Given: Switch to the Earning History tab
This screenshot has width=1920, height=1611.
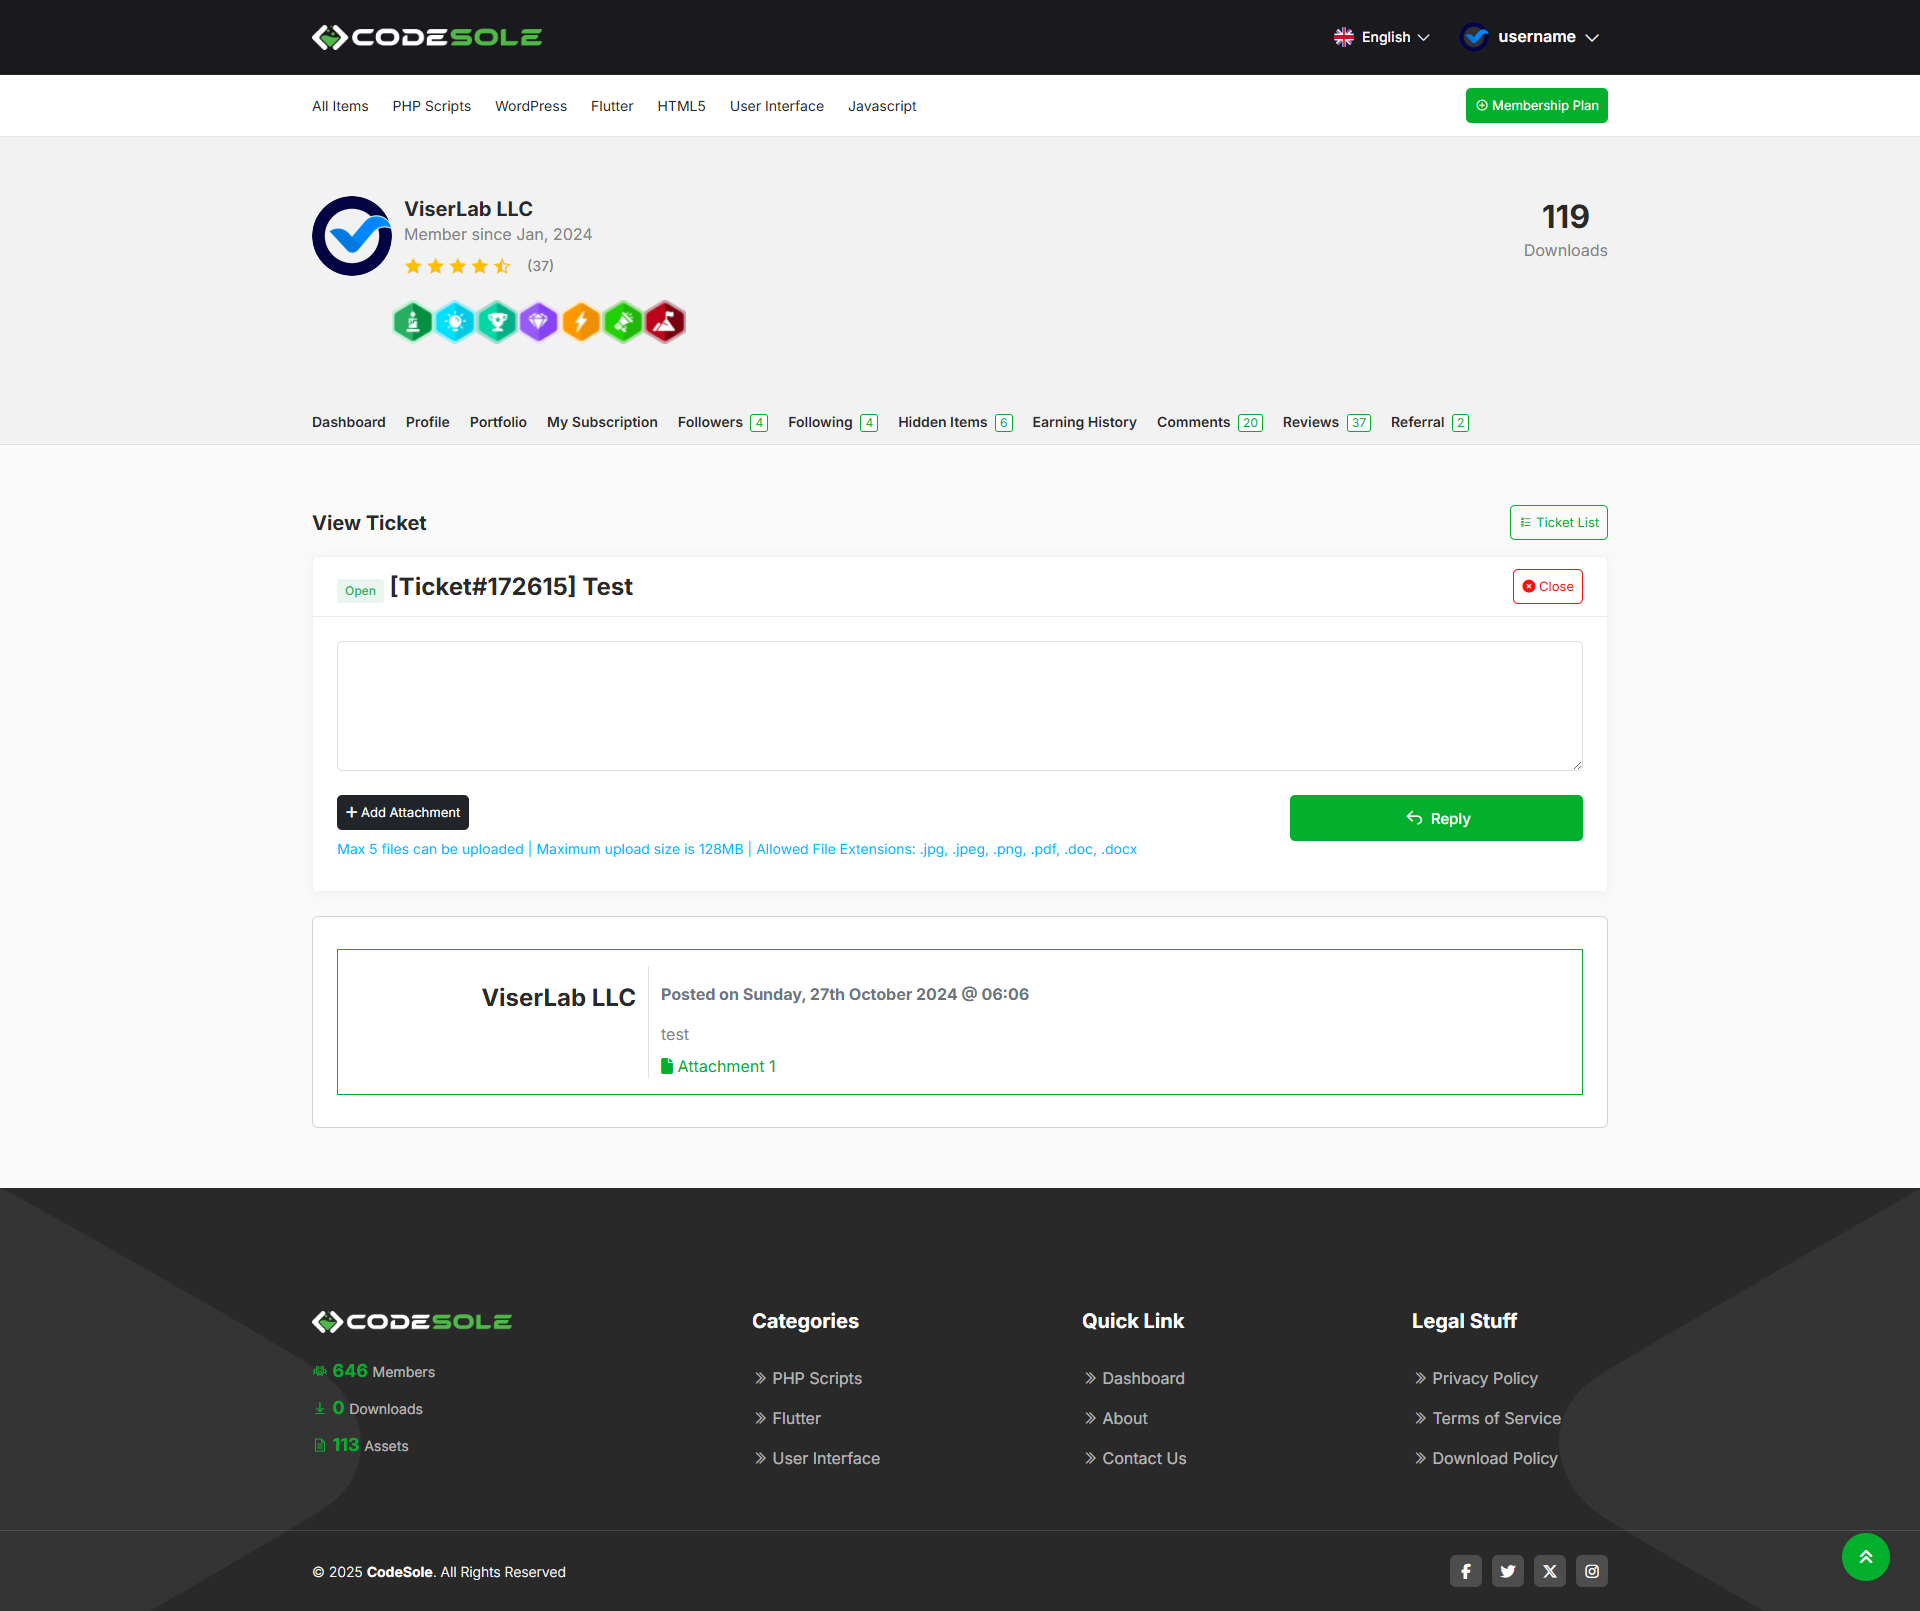Looking at the screenshot, I should tap(1084, 422).
